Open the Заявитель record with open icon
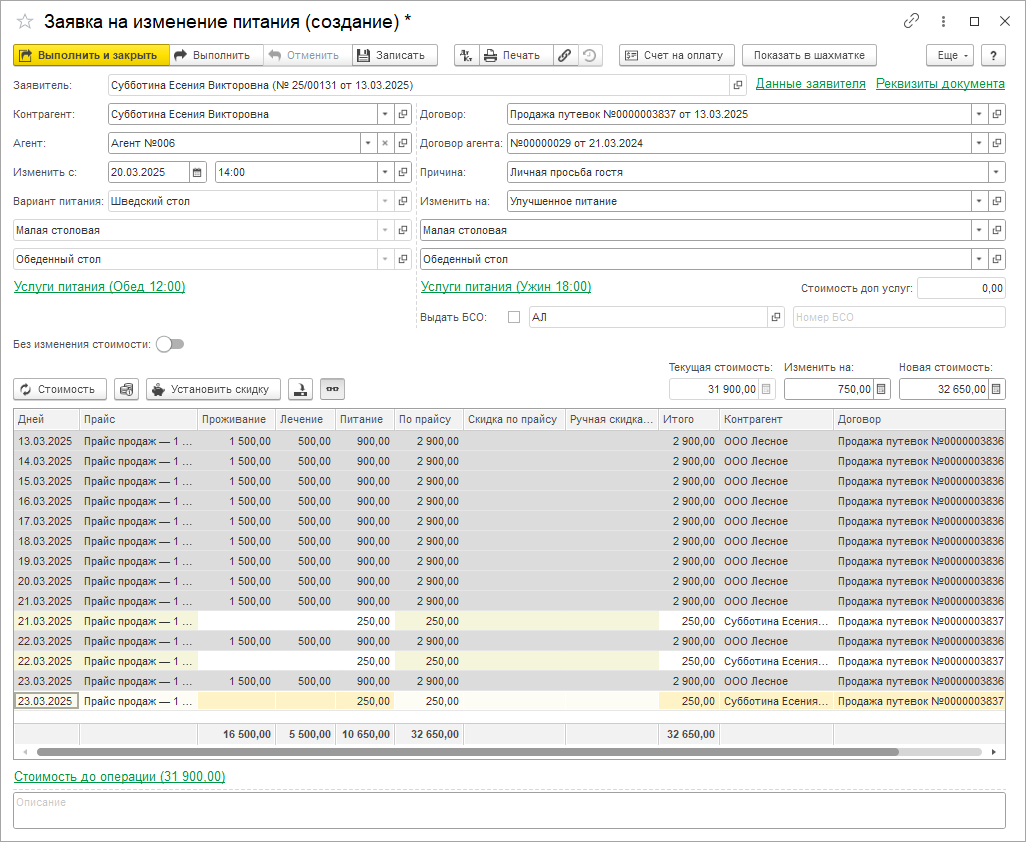This screenshot has width=1026, height=842. click(x=738, y=85)
